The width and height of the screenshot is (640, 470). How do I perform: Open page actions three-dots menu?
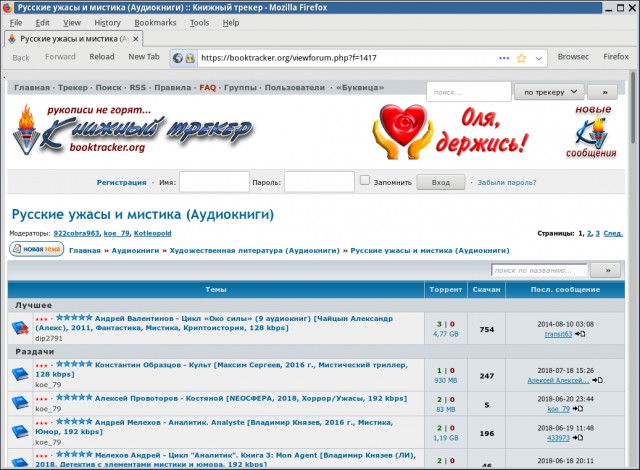tap(504, 58)
